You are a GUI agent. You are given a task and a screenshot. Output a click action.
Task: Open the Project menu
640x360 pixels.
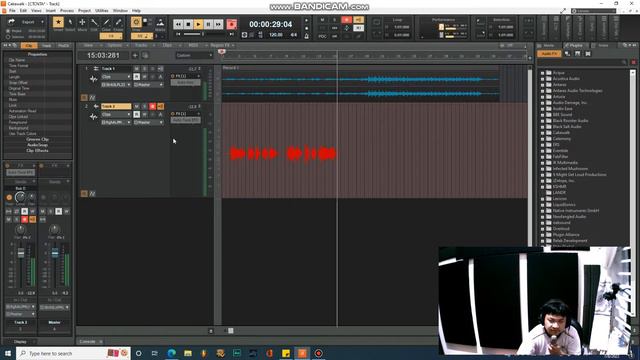coord(84,11)
